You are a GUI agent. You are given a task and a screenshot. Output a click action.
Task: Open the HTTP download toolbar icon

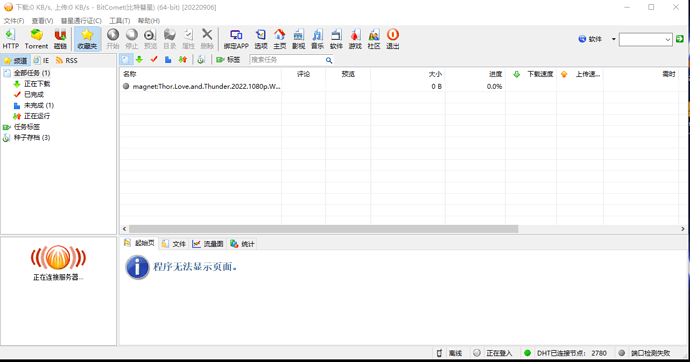click(11, 39)
